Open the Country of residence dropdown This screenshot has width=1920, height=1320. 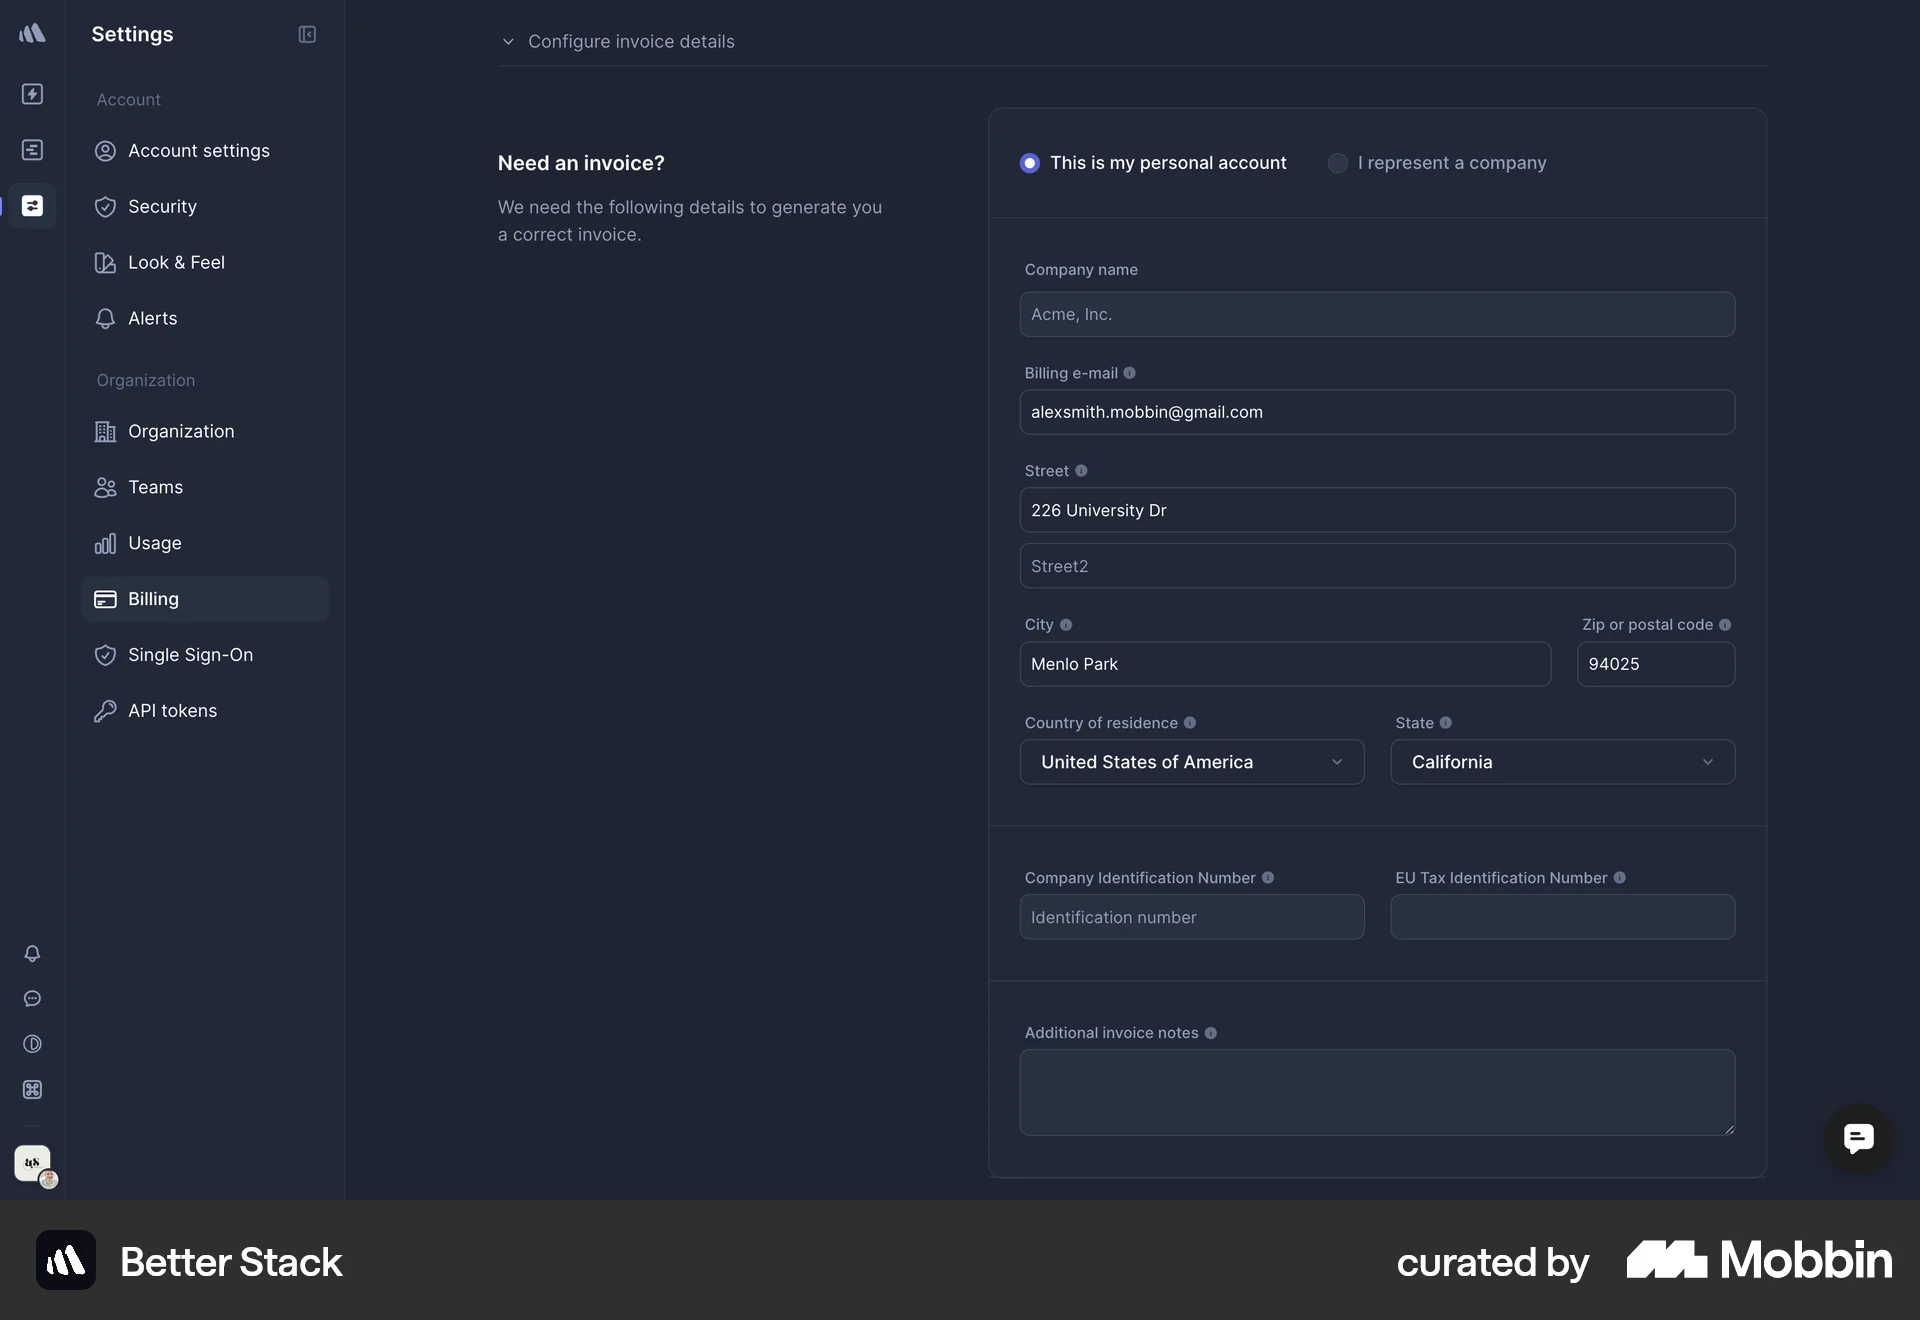click(x=1191, y=761)
